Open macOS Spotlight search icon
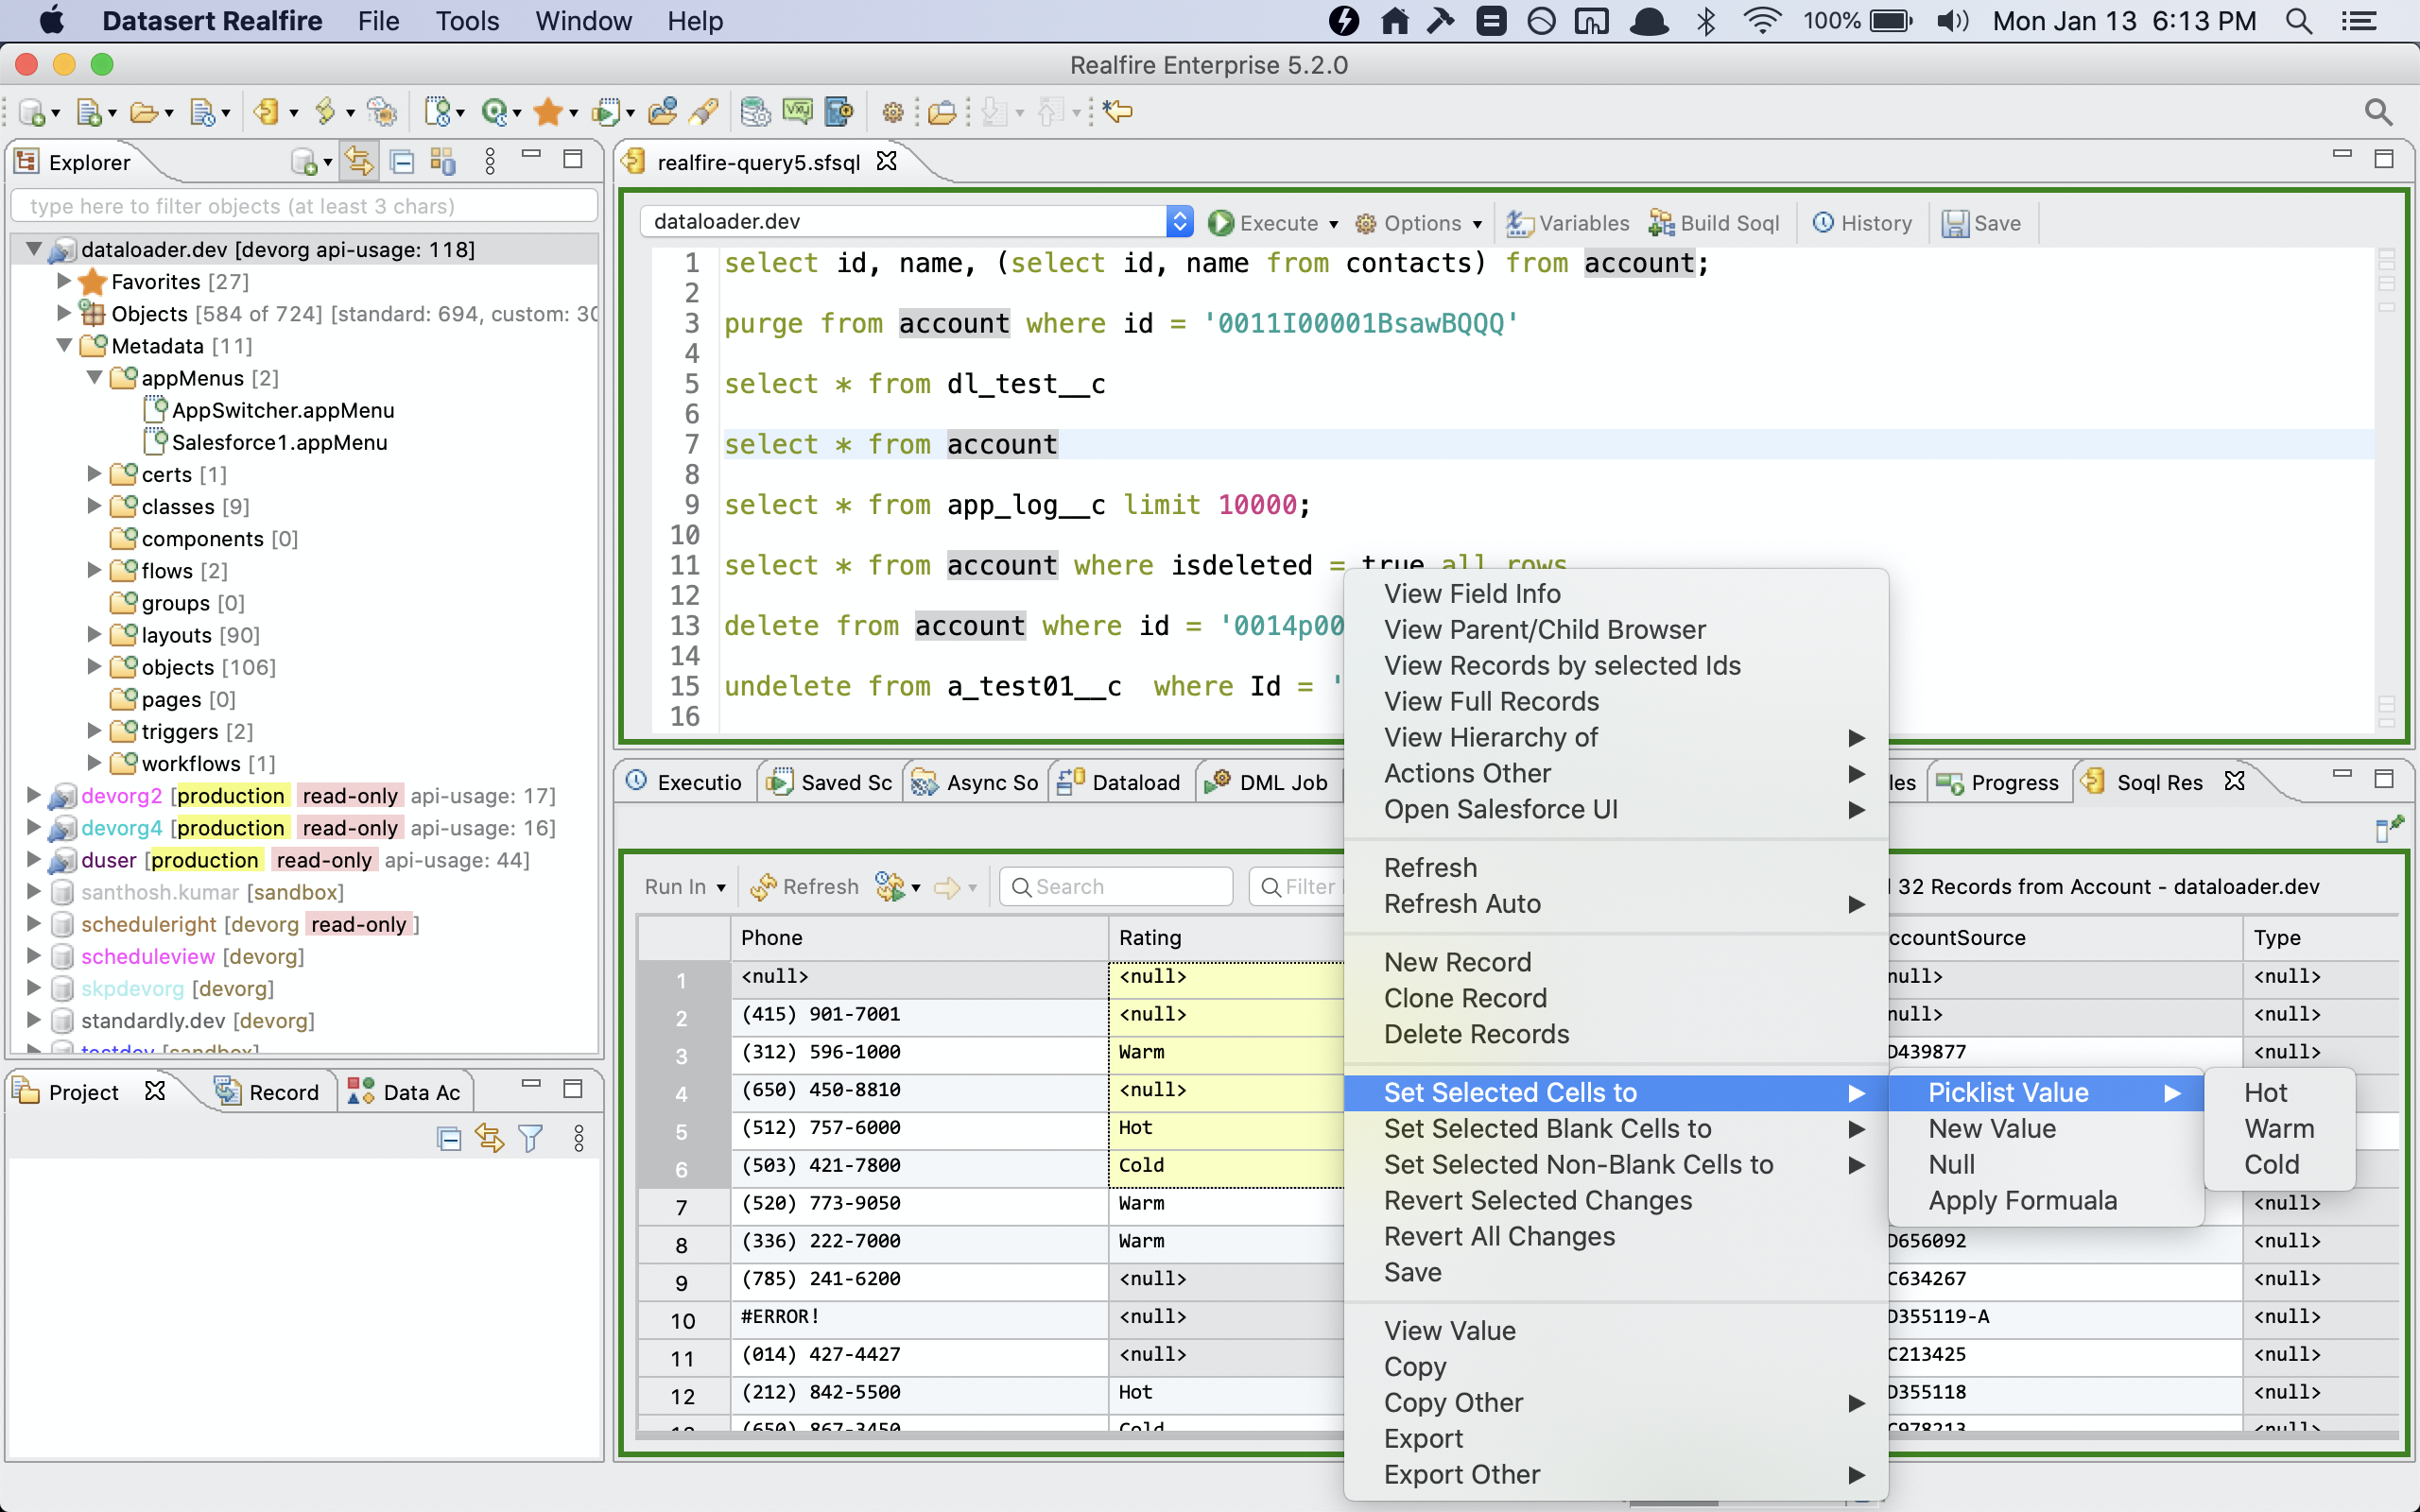Screen dimensions: 2420x1512 pyautogui.click(x=2298, y=21)
